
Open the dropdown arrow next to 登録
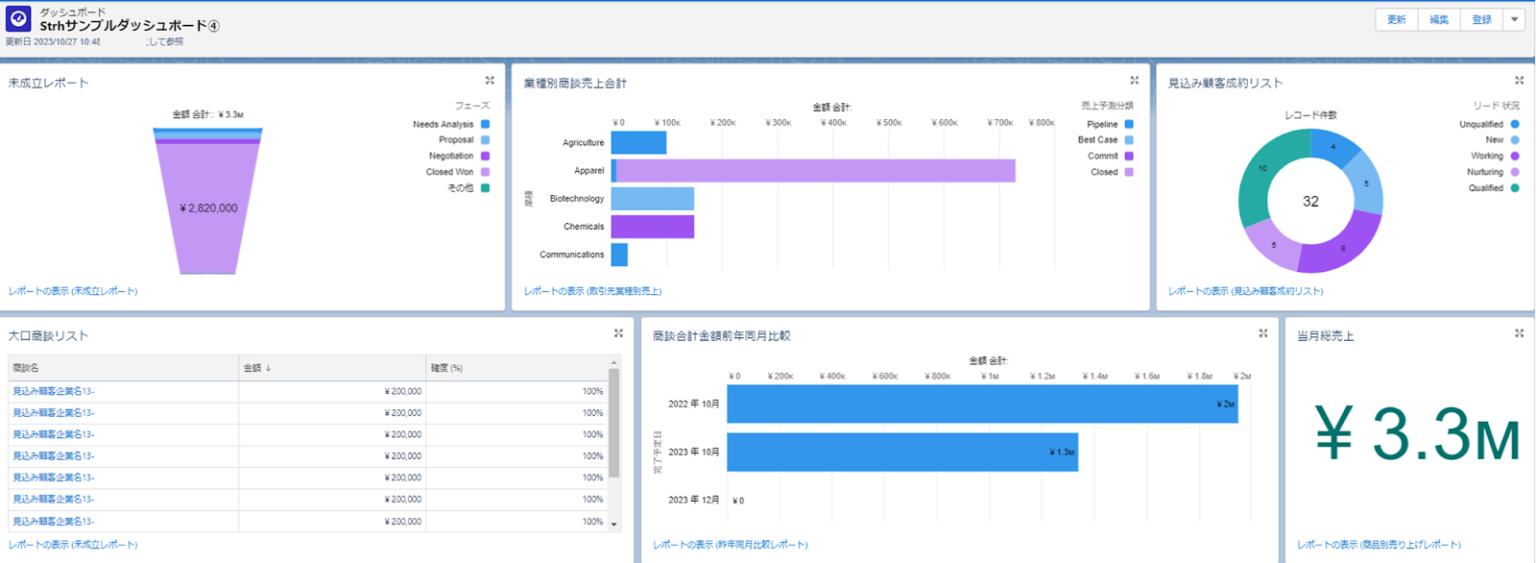[x=1512, y=20]
